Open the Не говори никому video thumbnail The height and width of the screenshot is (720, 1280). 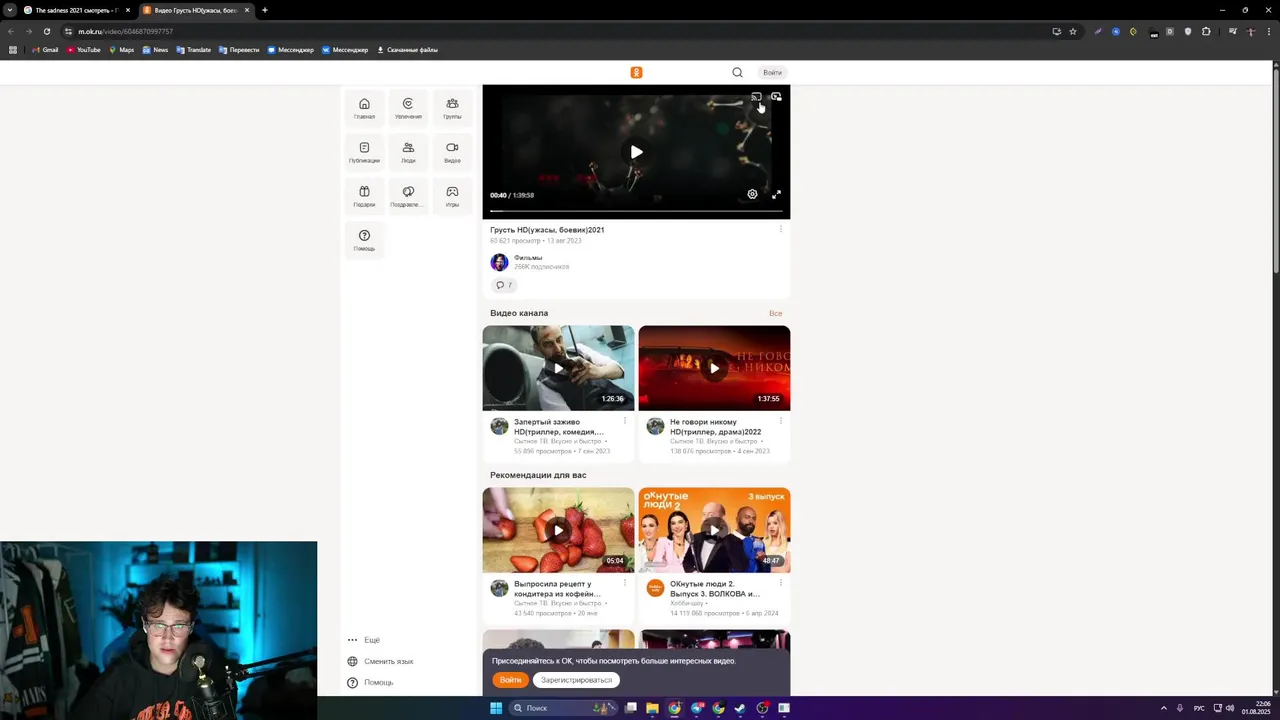714,368
